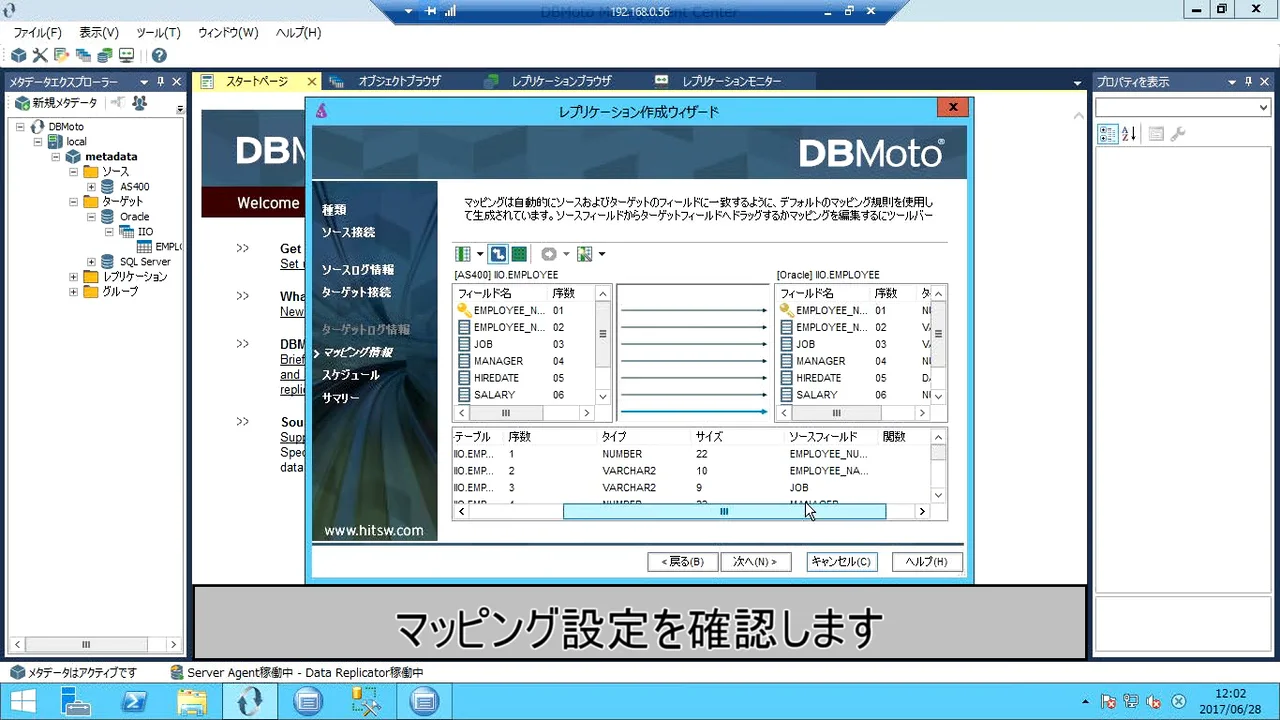Click alphabetical sort icon in properties panel
This screenshot has width=1280, height=720.
(1129, 134)
